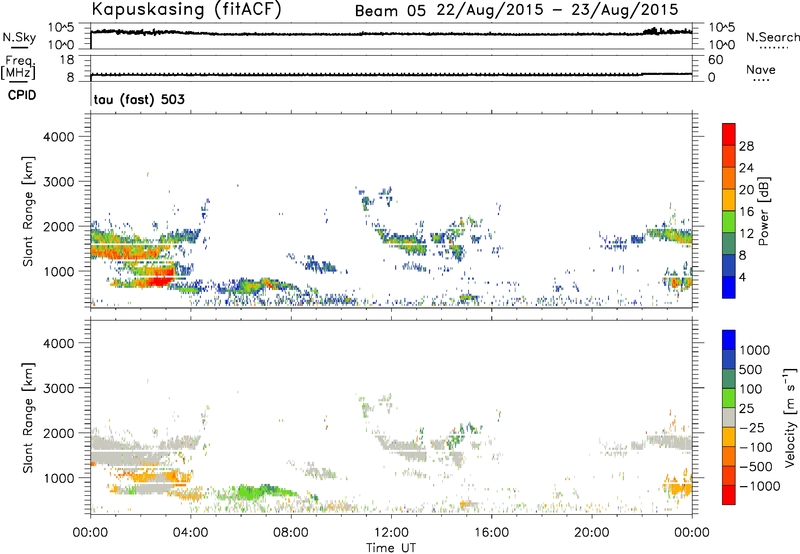
Task: Select the '12:00' time tick label
Action: (391, 533)
